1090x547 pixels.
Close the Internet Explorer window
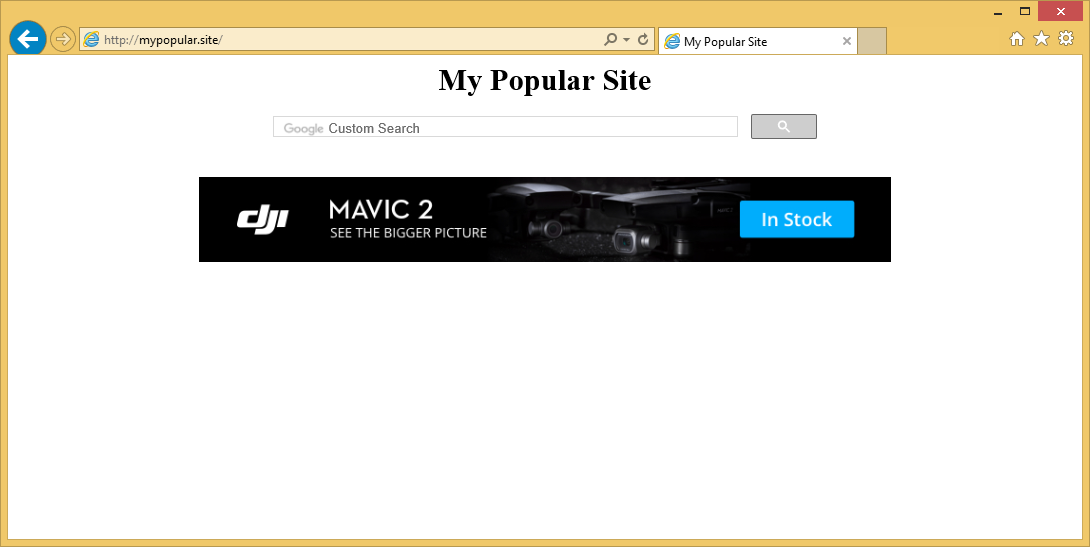pyautogui.click(x=1061, y=11)
